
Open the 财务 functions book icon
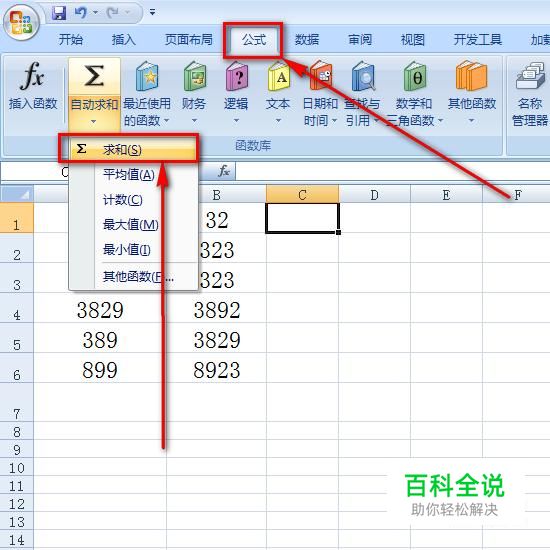coord(195,77)
